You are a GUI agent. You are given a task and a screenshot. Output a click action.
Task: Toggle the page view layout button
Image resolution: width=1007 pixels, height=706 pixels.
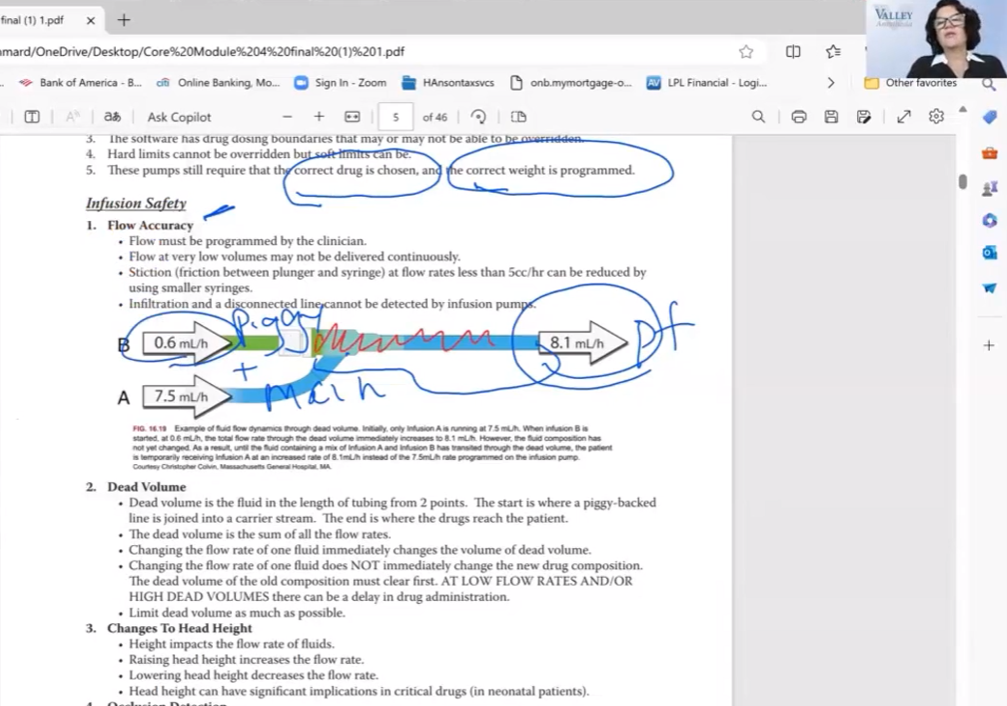click(x=518, y=117)
